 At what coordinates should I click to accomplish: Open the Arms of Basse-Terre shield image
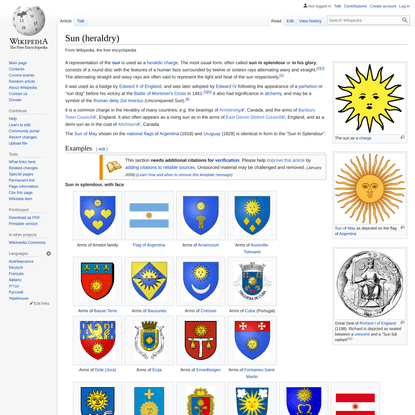98,281
